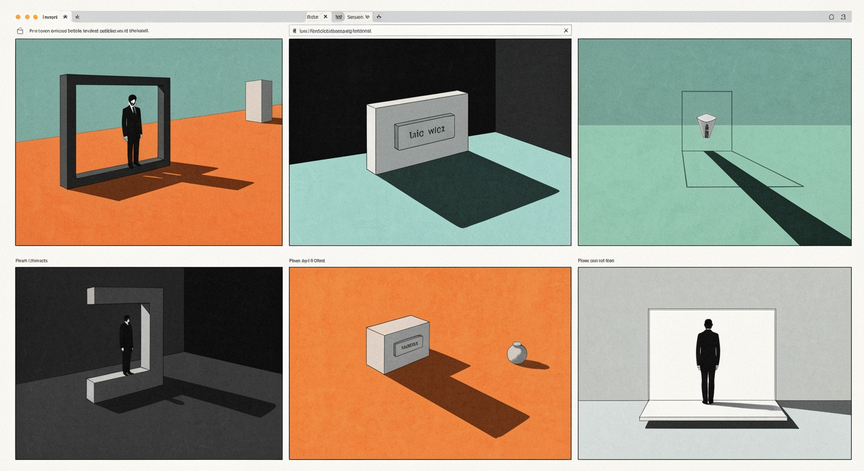864x471 pixels.
Task: Select the first tab at the top left
Action: [50, 17]
